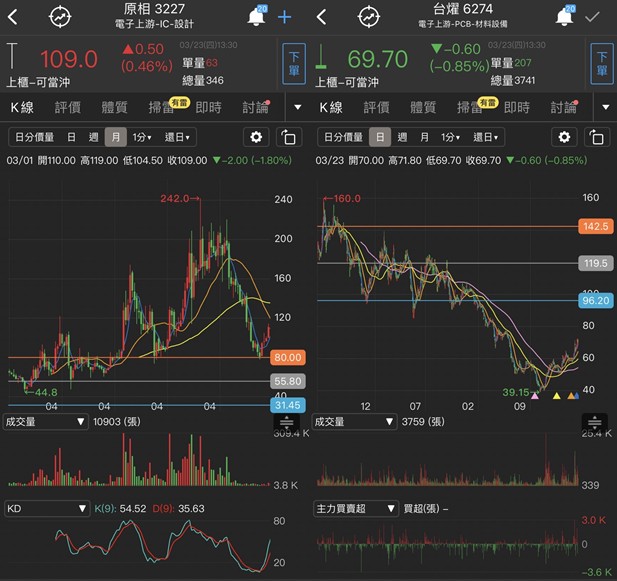
Task: Select 月 period on 原相 chart
Action: 116,138
